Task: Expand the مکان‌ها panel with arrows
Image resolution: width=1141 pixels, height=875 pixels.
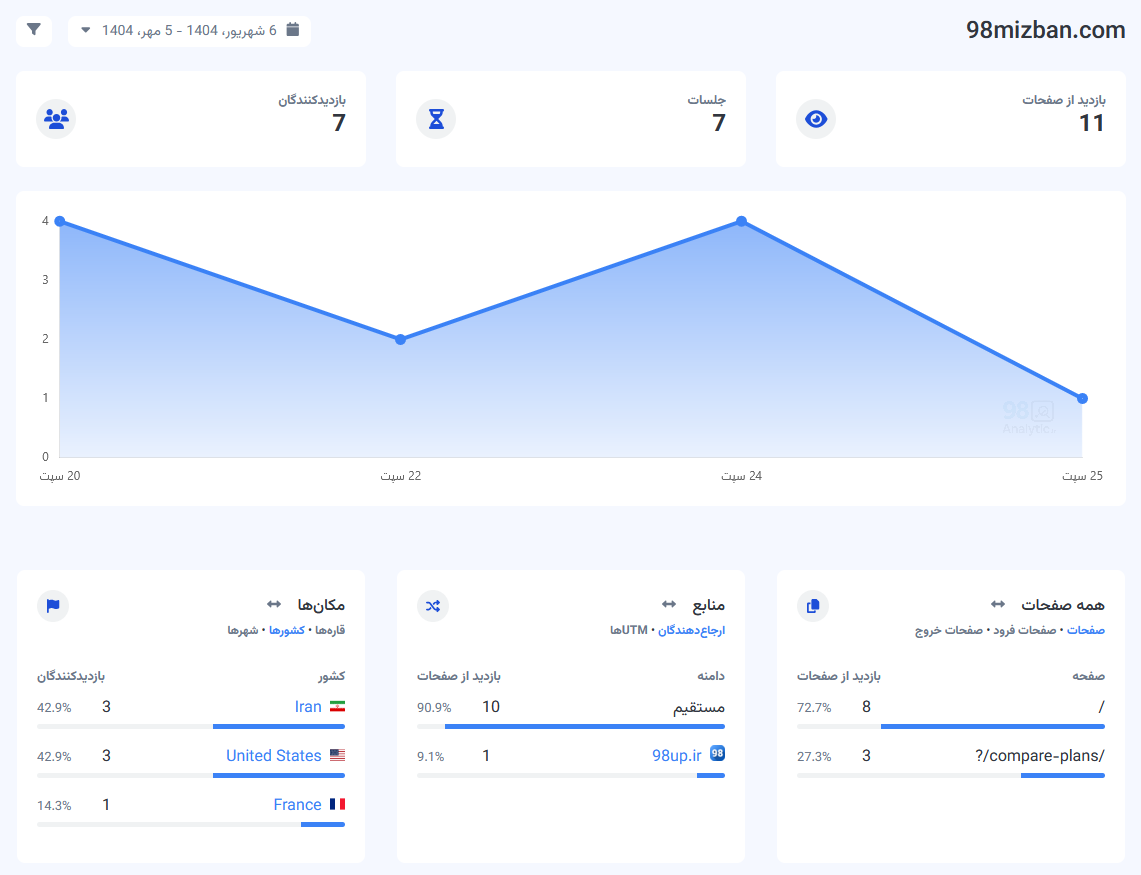Action: pos(274,605)
